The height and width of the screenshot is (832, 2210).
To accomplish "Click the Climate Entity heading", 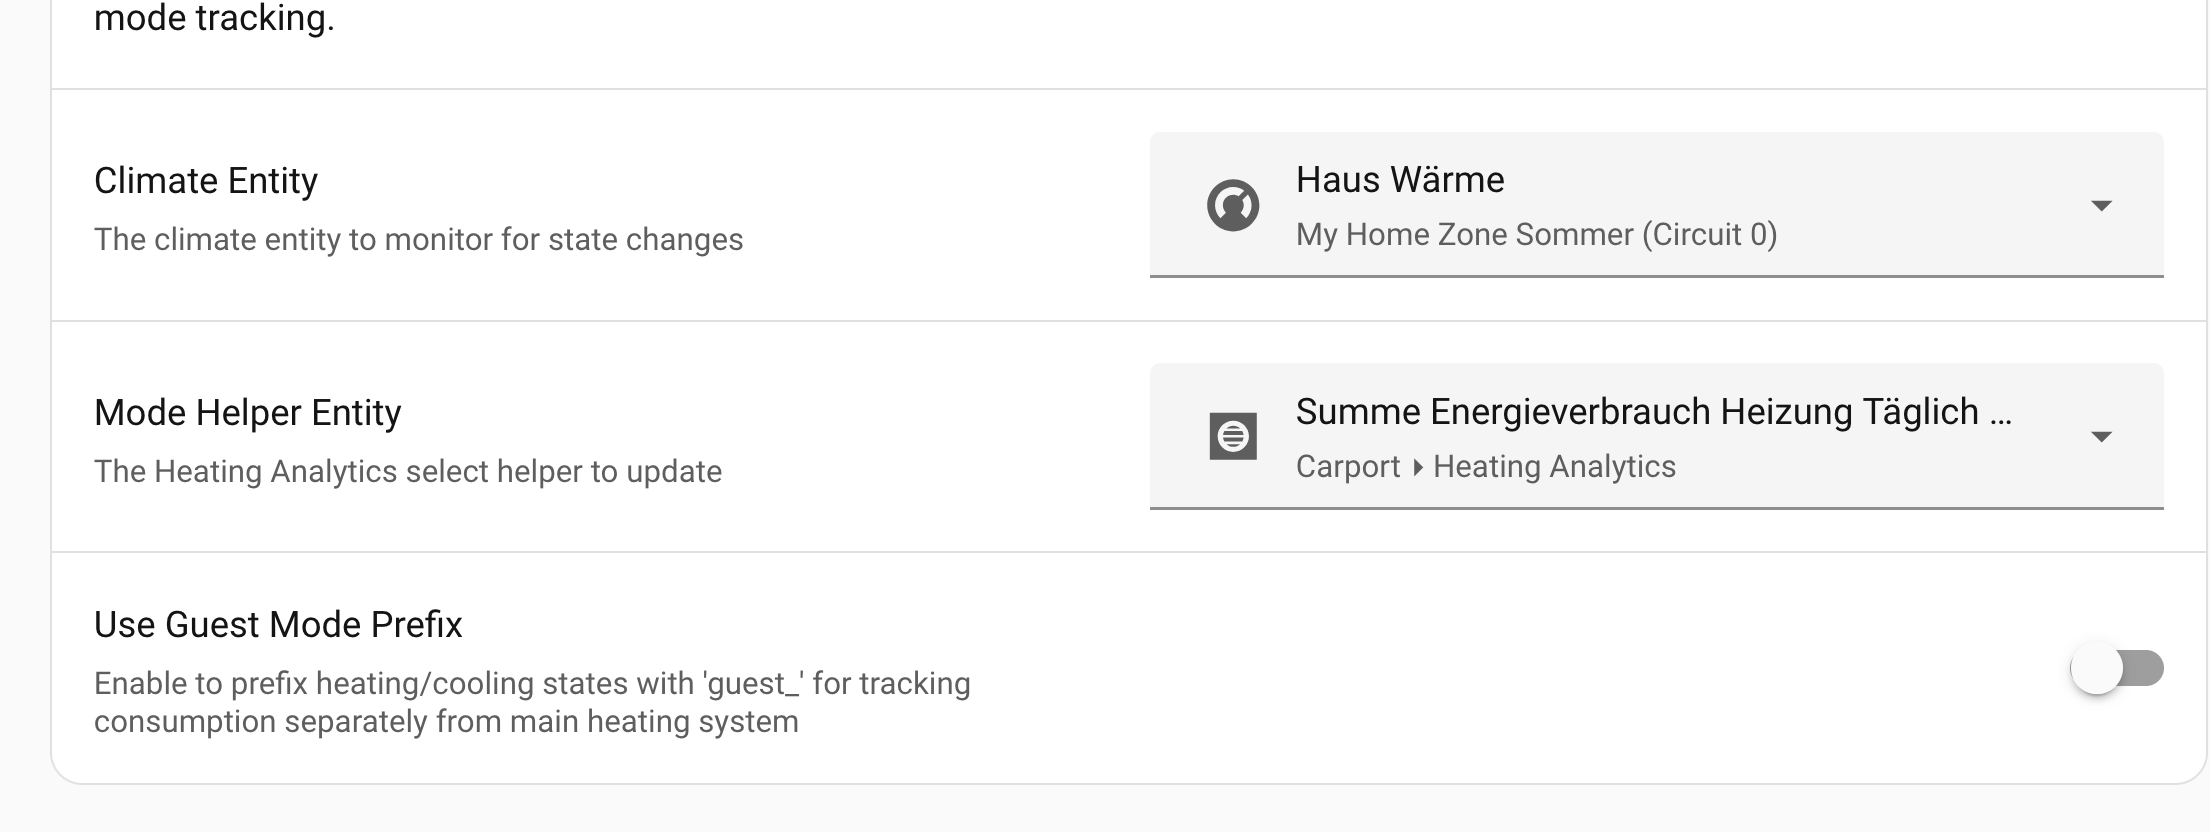I will (206, 181).
